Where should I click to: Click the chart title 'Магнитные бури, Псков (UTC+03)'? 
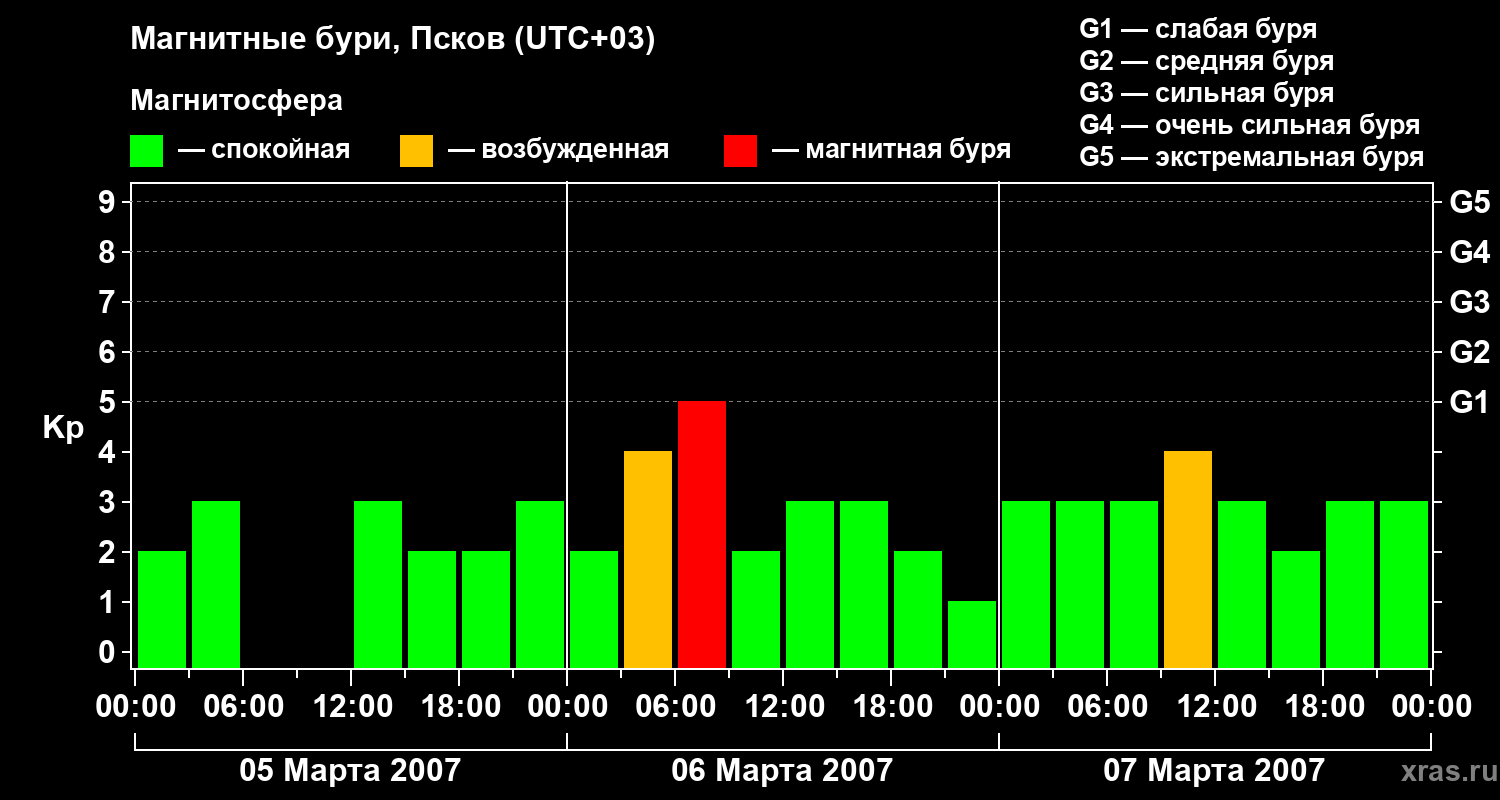393,41
